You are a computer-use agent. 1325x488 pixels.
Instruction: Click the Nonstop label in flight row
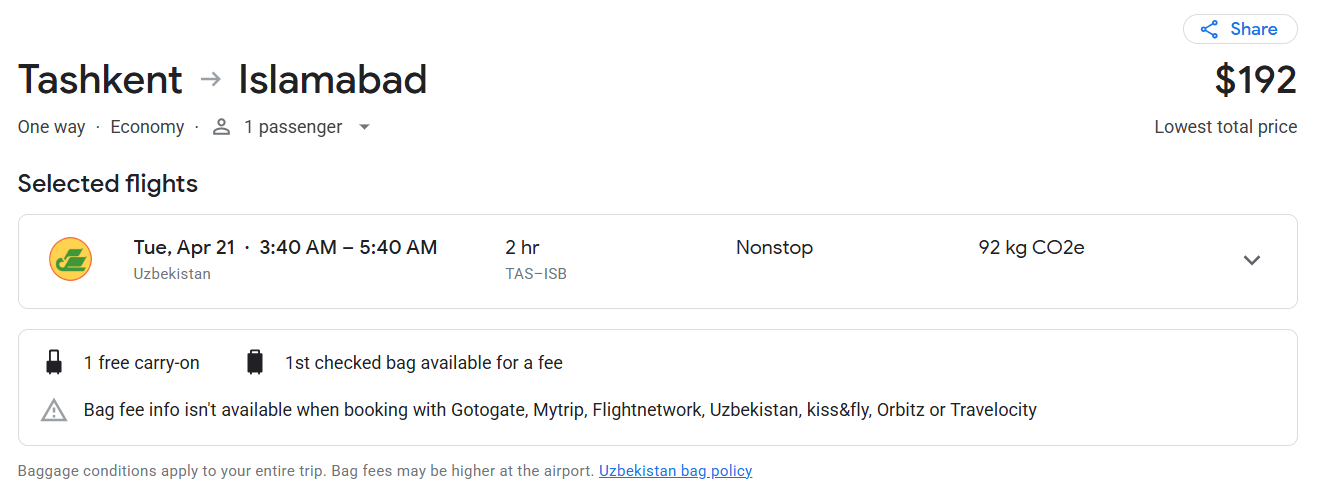coord(774,247)
